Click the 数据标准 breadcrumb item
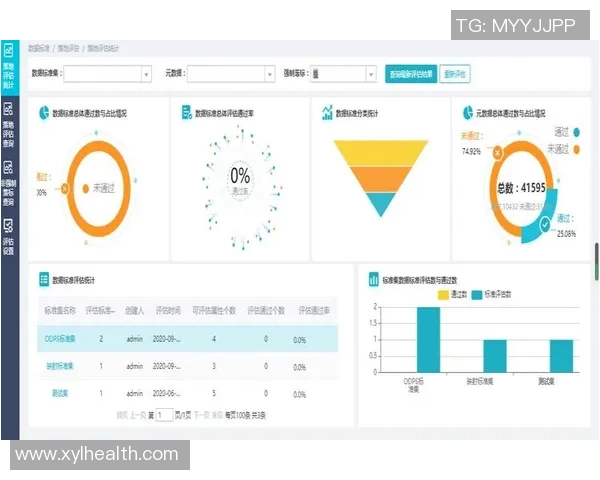This screenshot has height=480, width=600. pos(38,48)
